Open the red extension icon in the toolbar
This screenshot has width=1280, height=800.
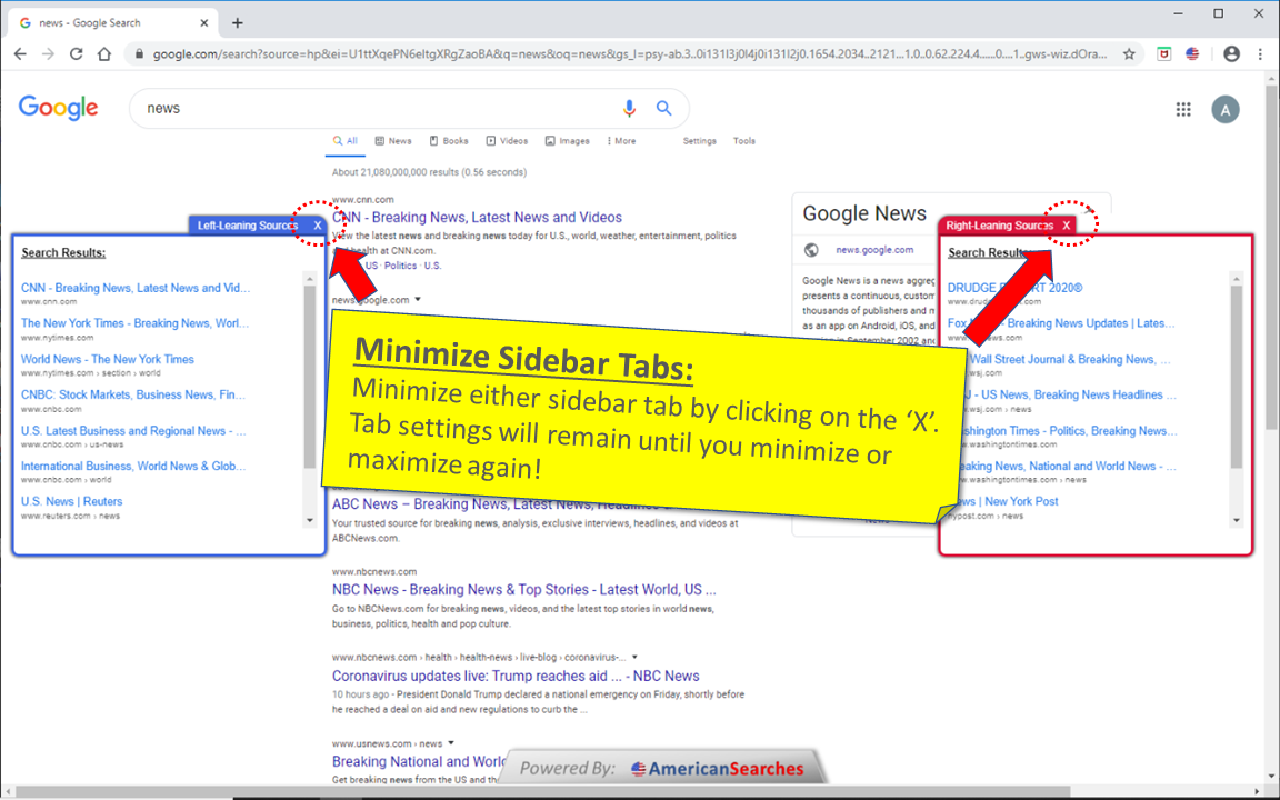1164,54
